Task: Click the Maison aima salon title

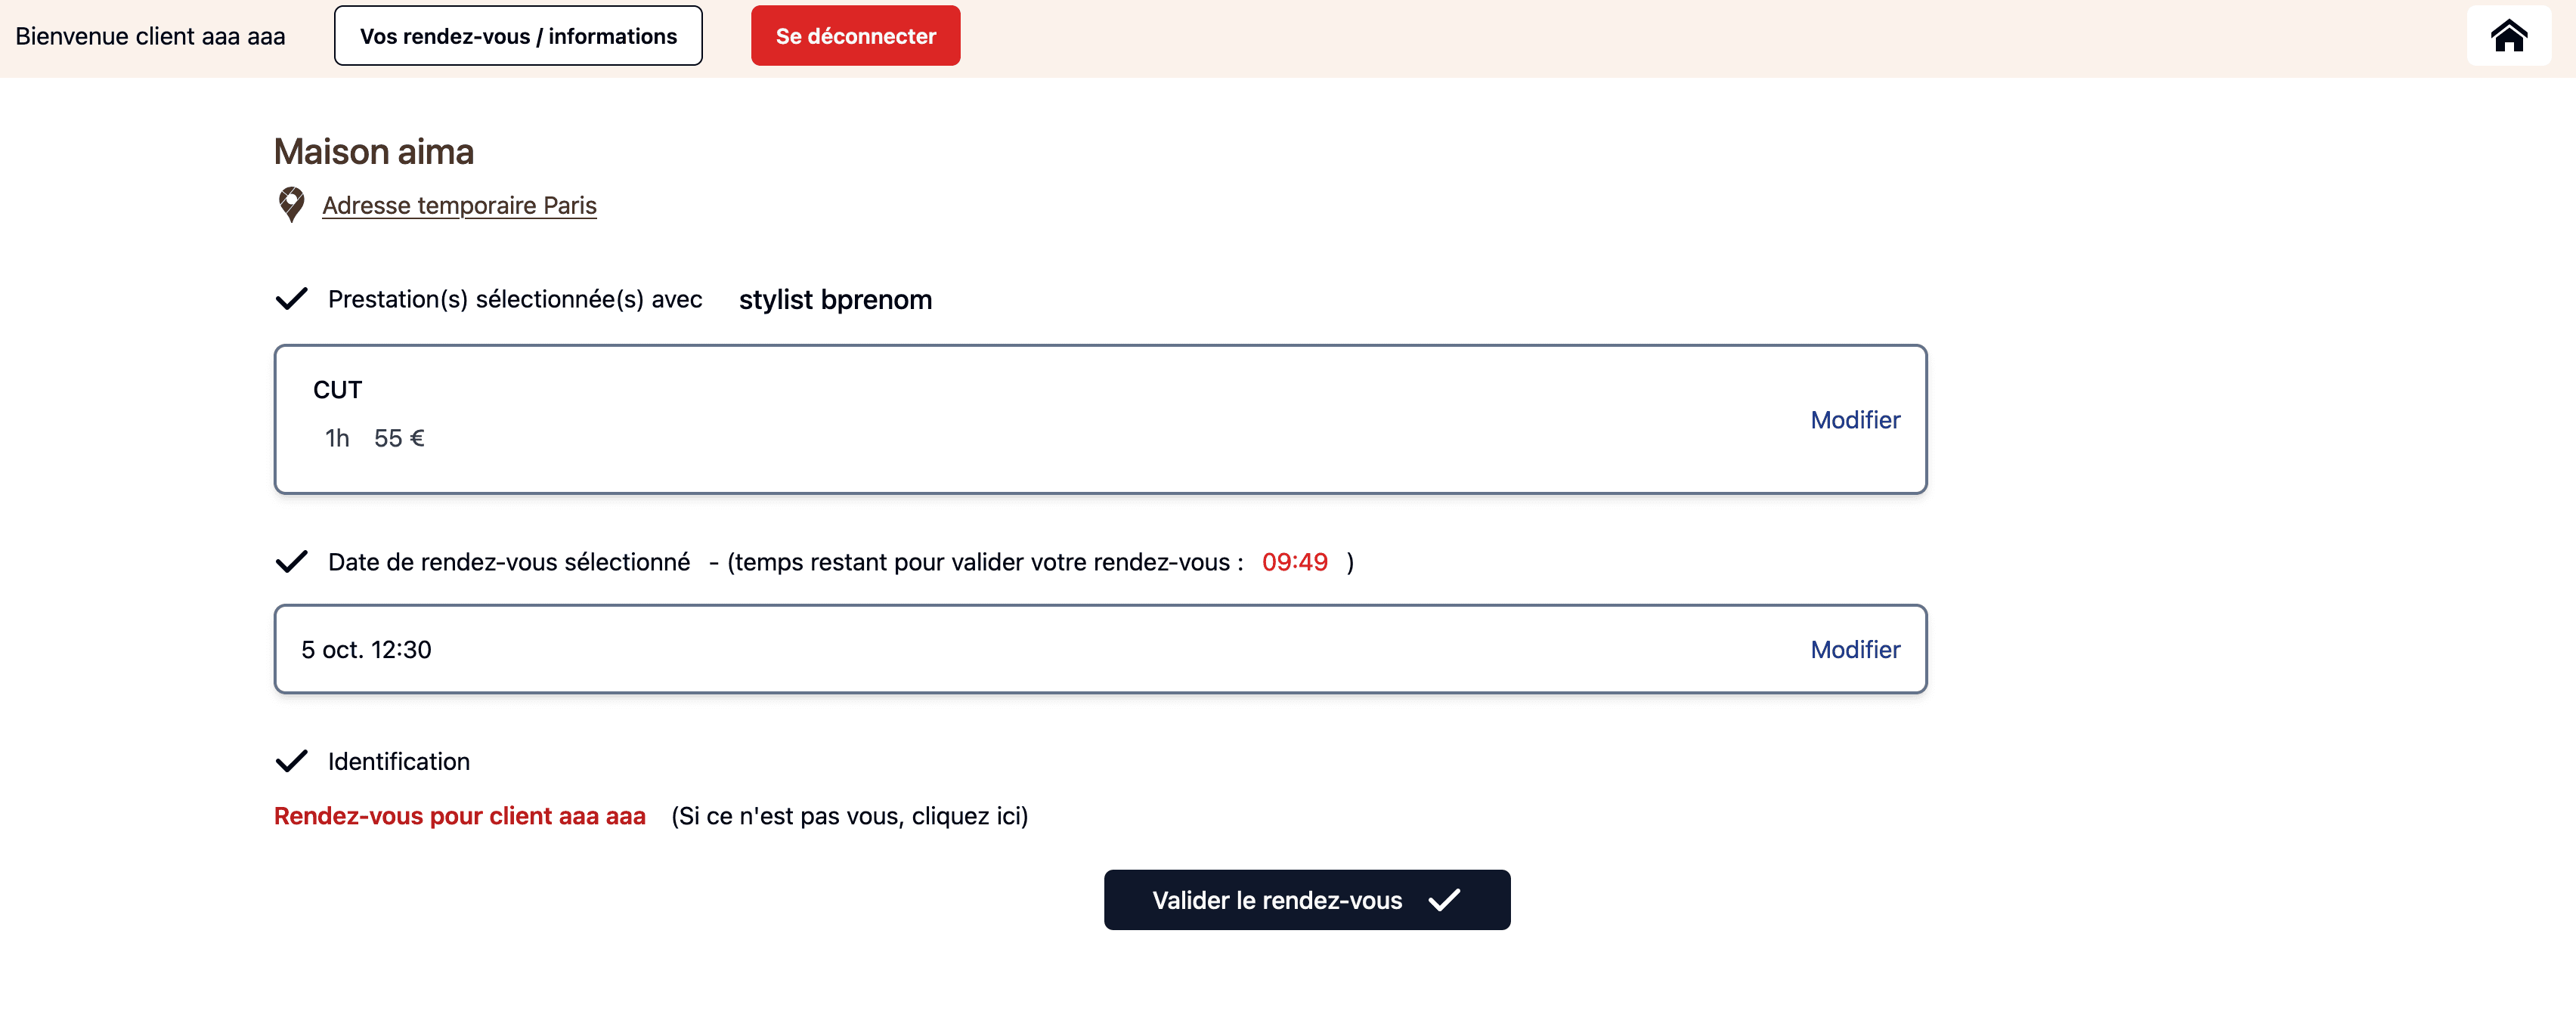Action: pyautogui.click(x=374, y=152)
